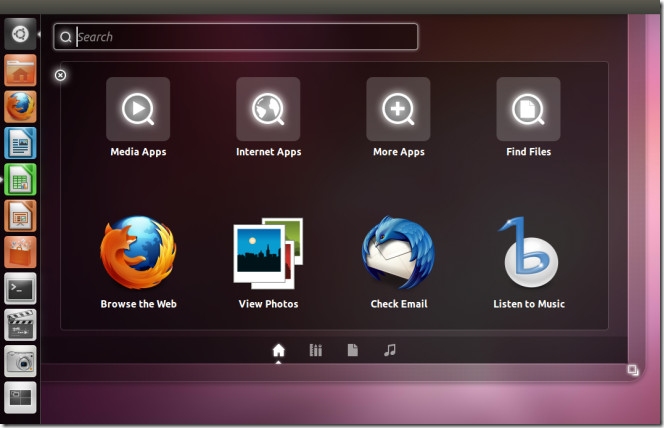Open LibreOffice Impress presentation launcher icon
The width and height of the screenshot is (664, 428).
coord(20,216)
